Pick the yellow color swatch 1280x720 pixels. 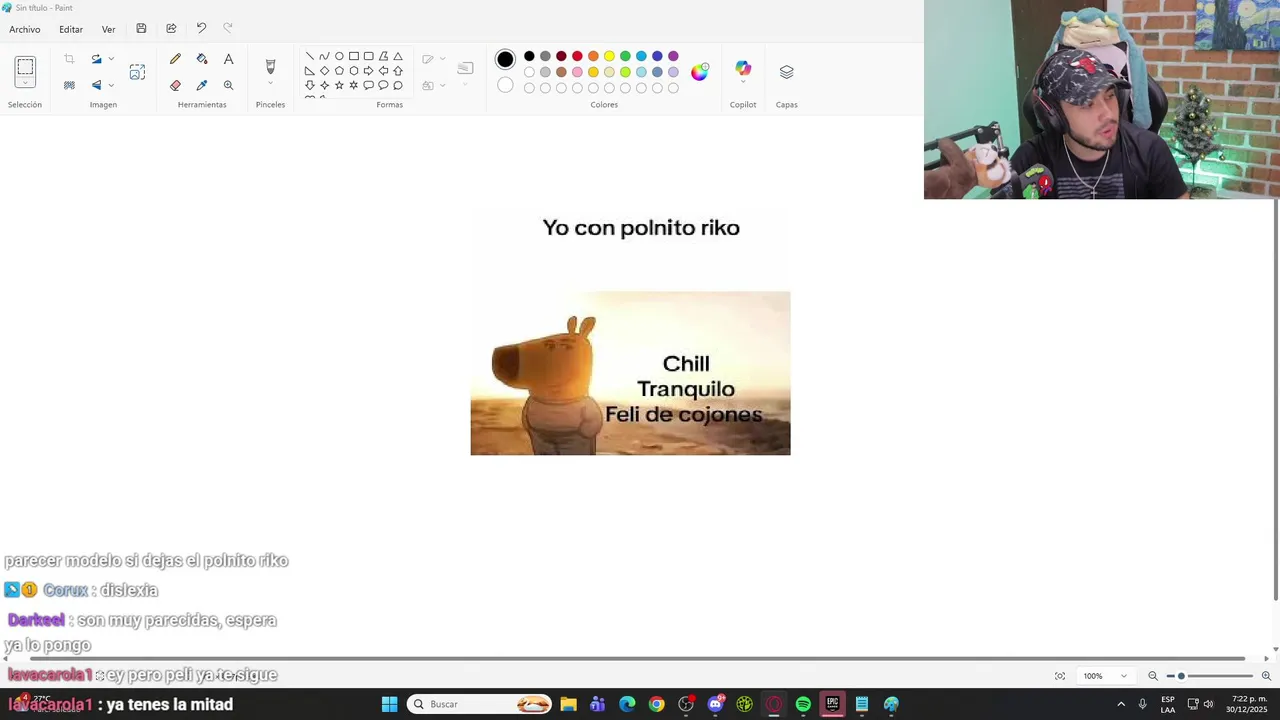[609, 56]
